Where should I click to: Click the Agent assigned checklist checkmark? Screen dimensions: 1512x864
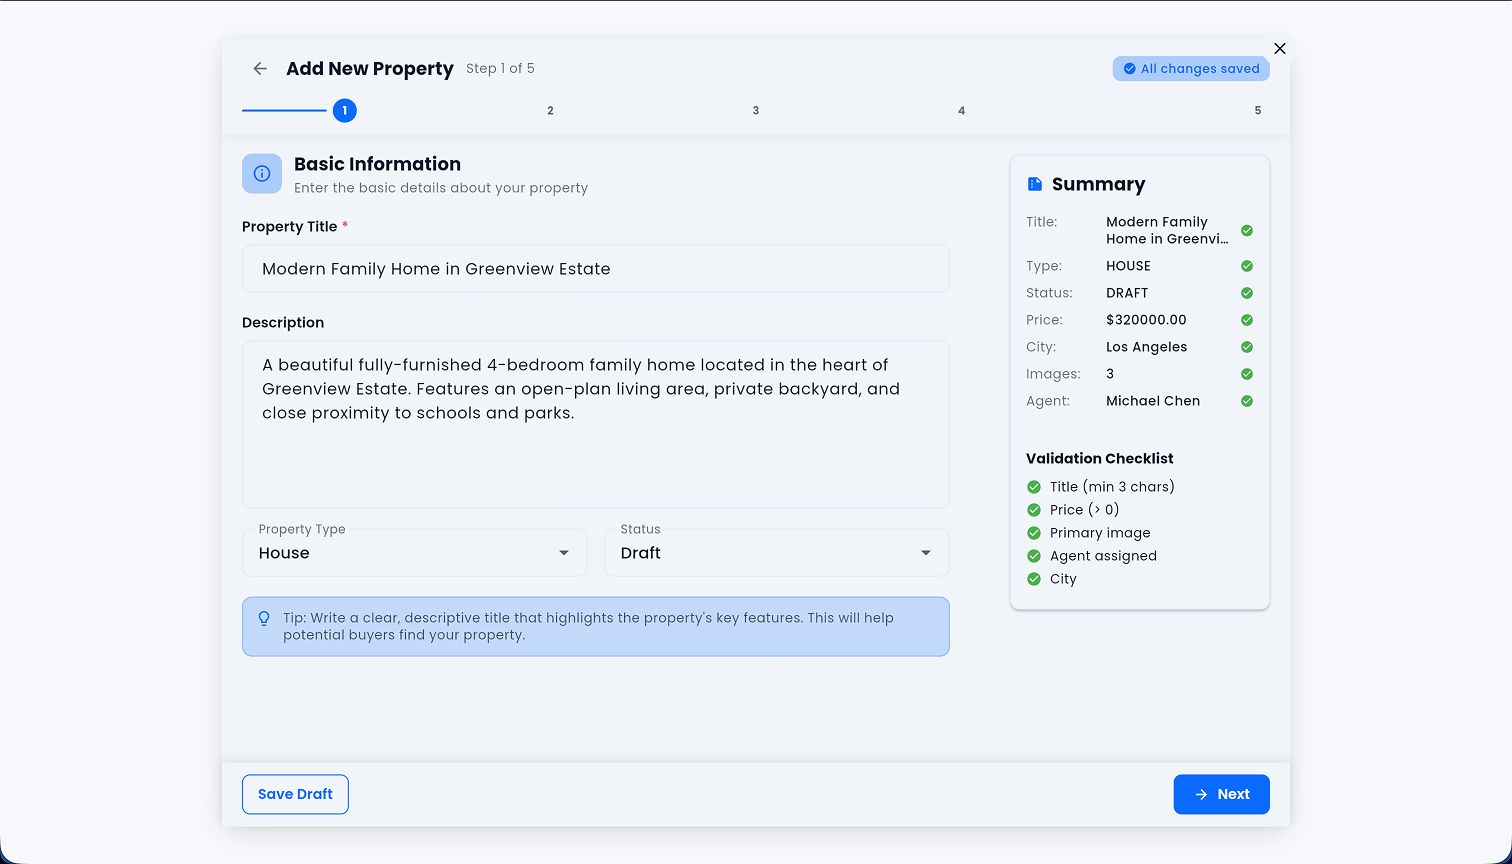[x=1034, y=556]
